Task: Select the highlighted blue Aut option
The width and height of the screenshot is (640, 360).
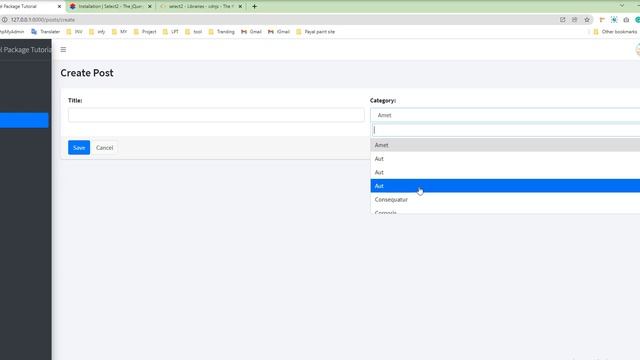Action: click(505, 186)
